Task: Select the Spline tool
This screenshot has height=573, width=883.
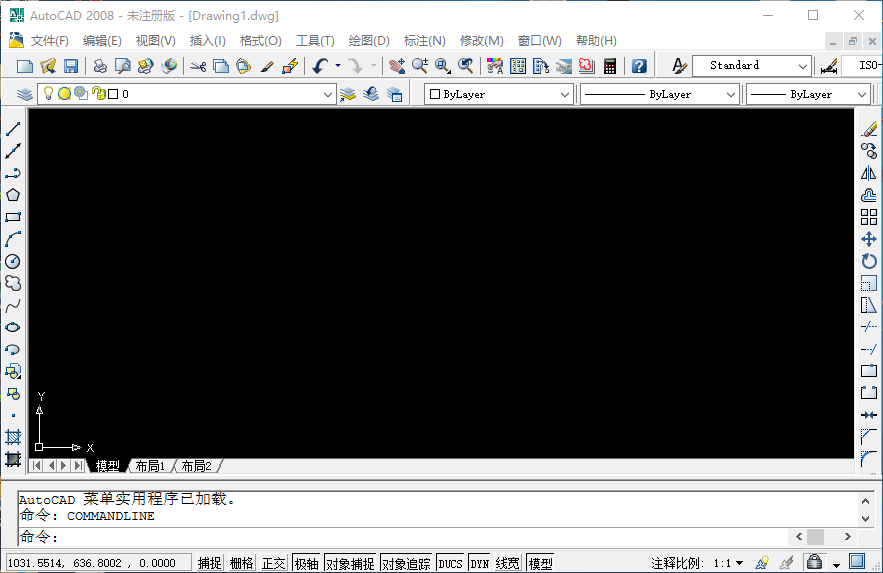Action: click(13, 306)
